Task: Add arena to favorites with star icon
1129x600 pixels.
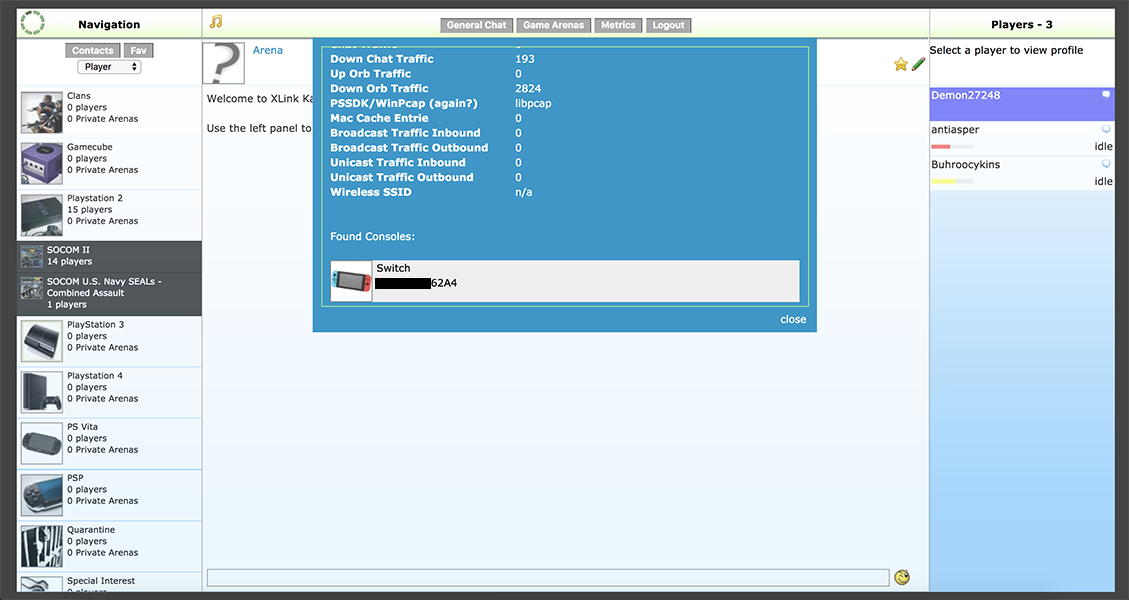Action: tap(901, 65)
